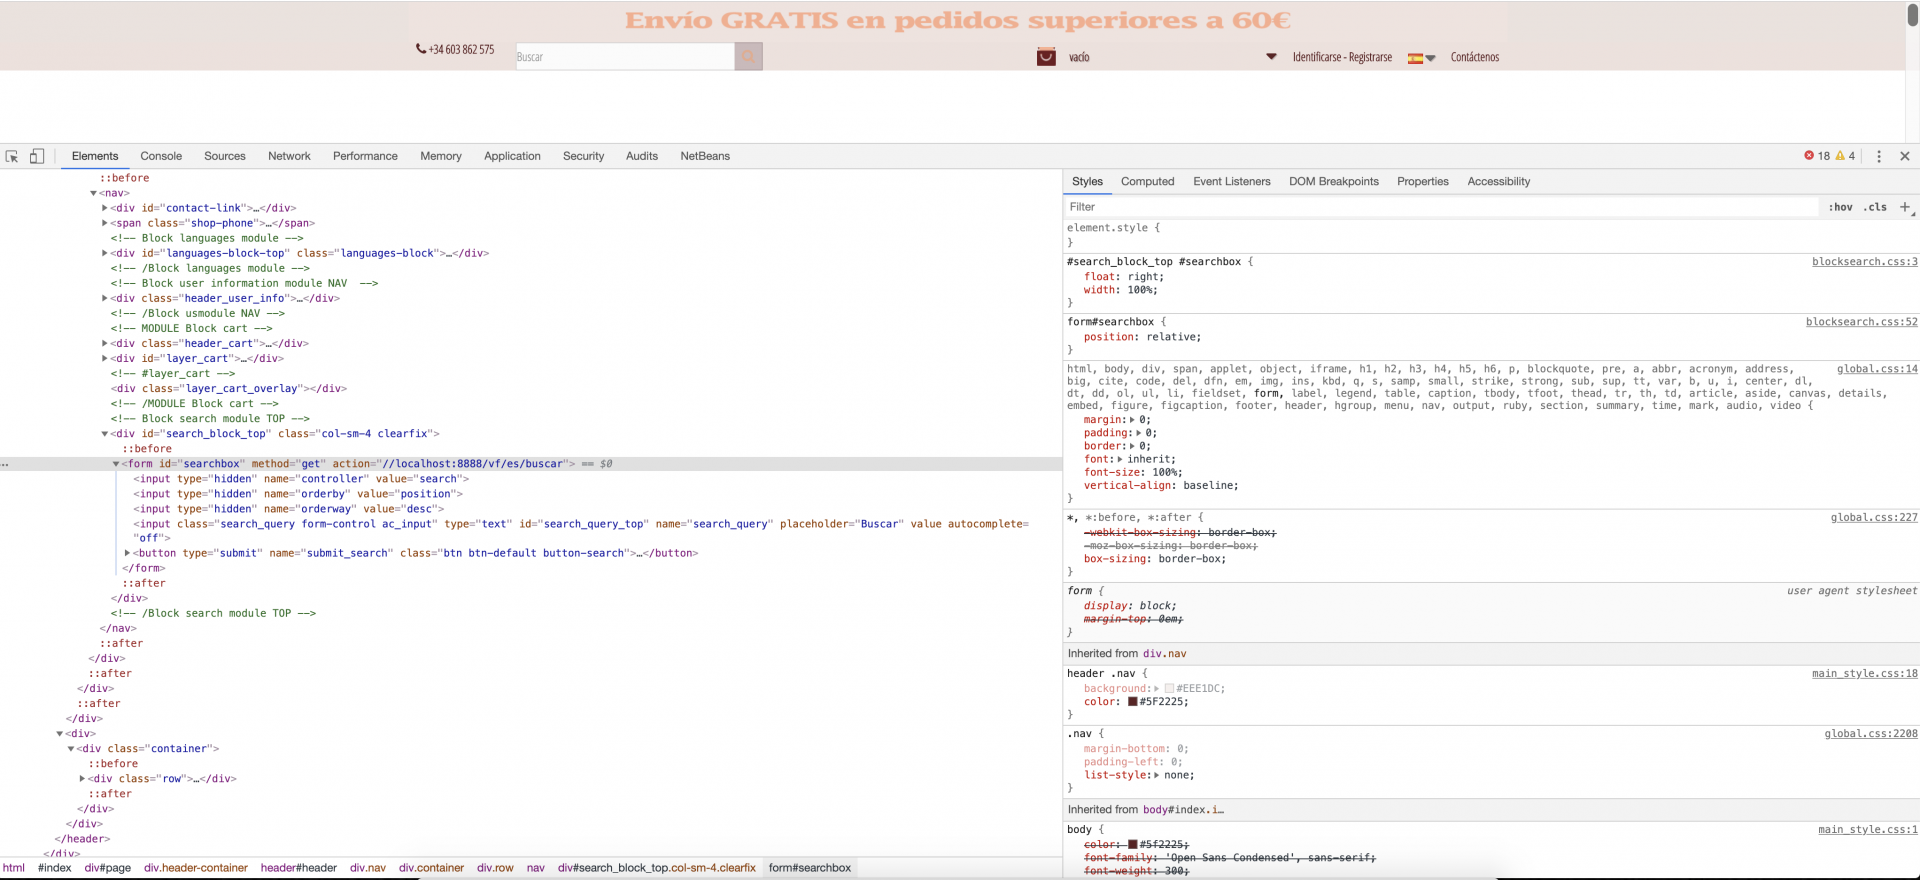Open the Properties sidebar tab
This screenshot has width=1920, height=880.
(1423, 182)
